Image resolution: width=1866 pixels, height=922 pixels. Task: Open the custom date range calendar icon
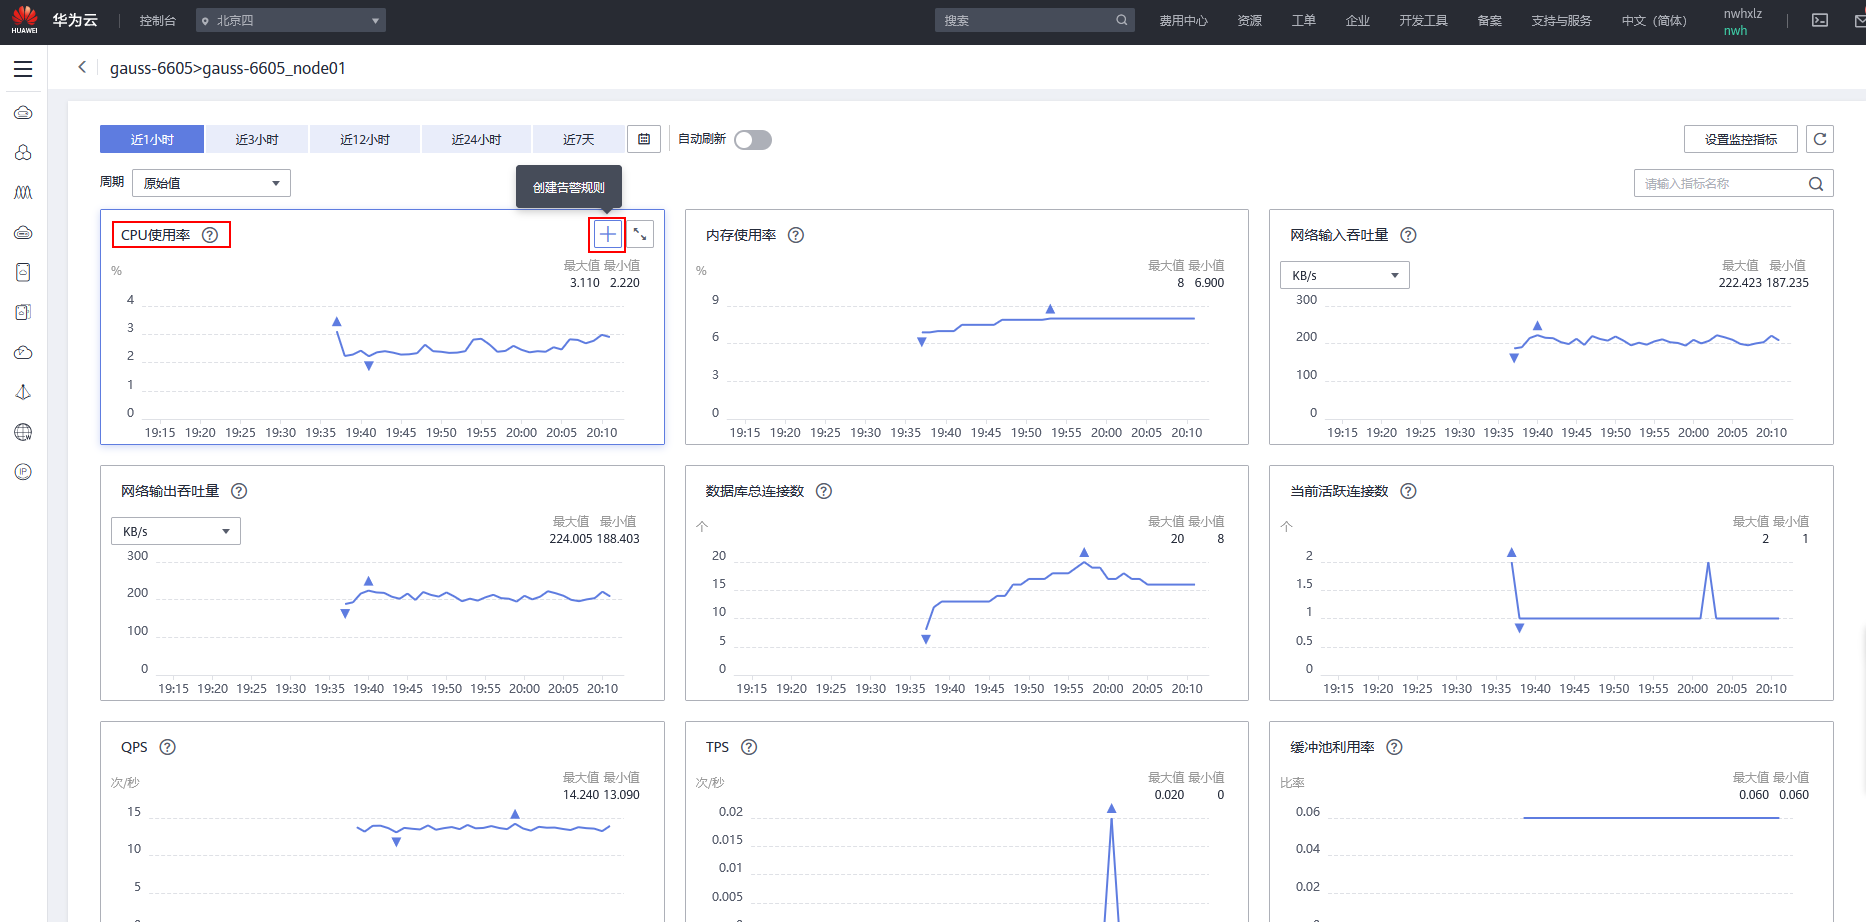click(x=644, y=139)
